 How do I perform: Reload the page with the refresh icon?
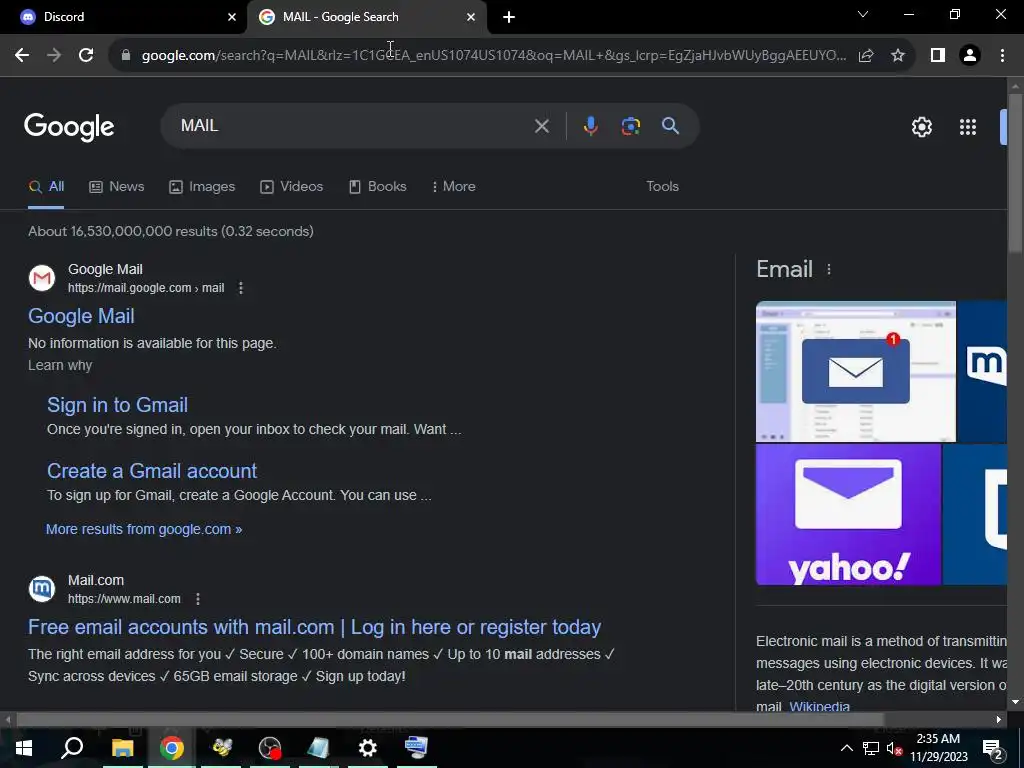point(86,55)
